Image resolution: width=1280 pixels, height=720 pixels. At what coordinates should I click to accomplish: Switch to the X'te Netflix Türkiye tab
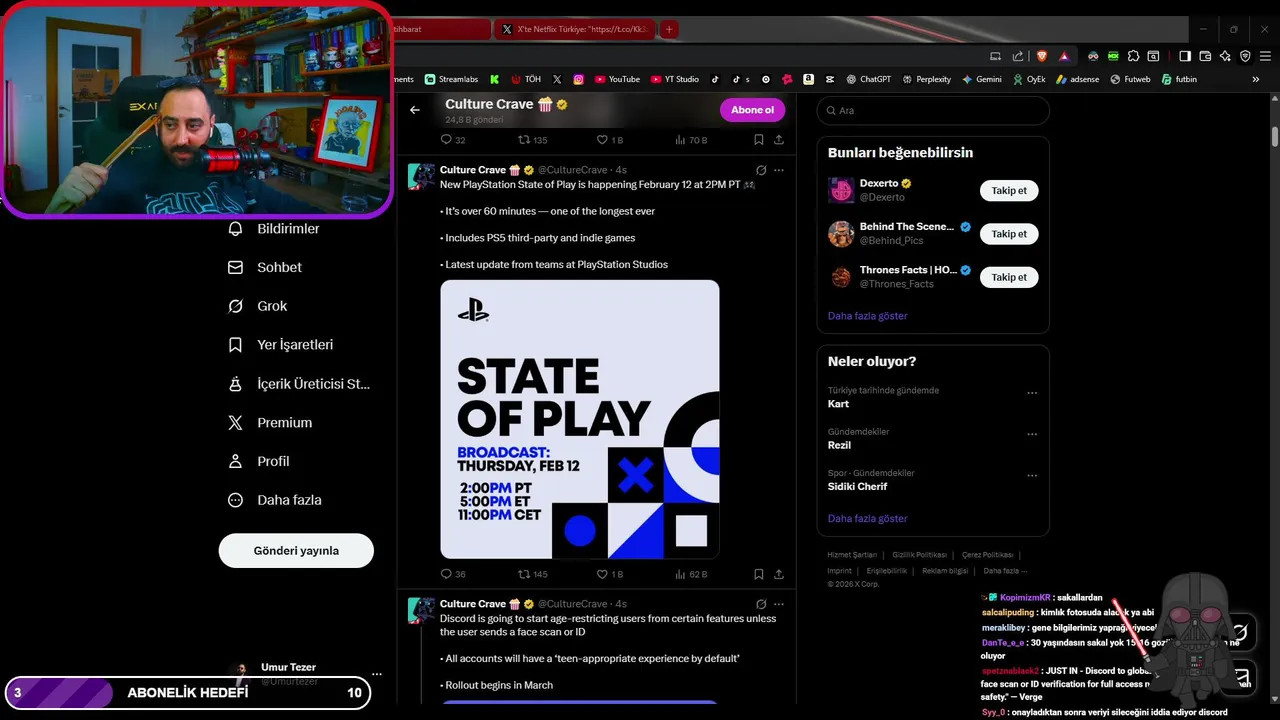(575, 29)
